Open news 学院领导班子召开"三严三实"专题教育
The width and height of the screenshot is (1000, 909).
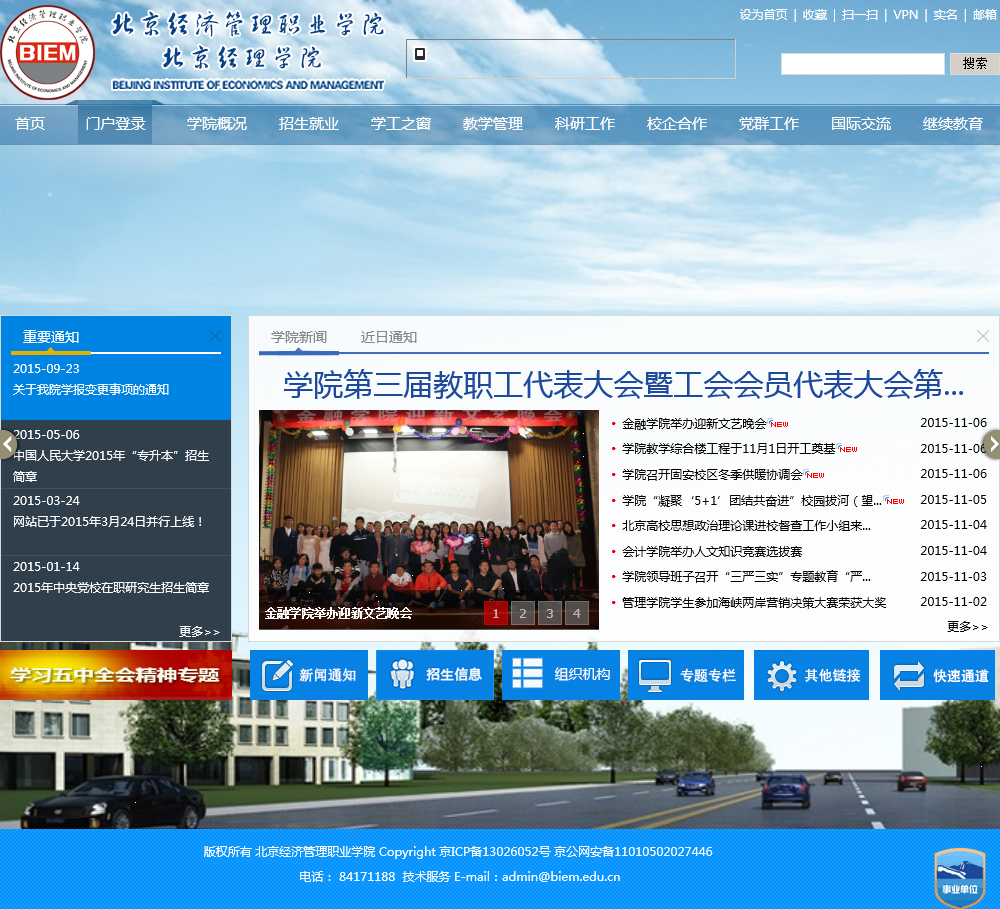[746, 577]
